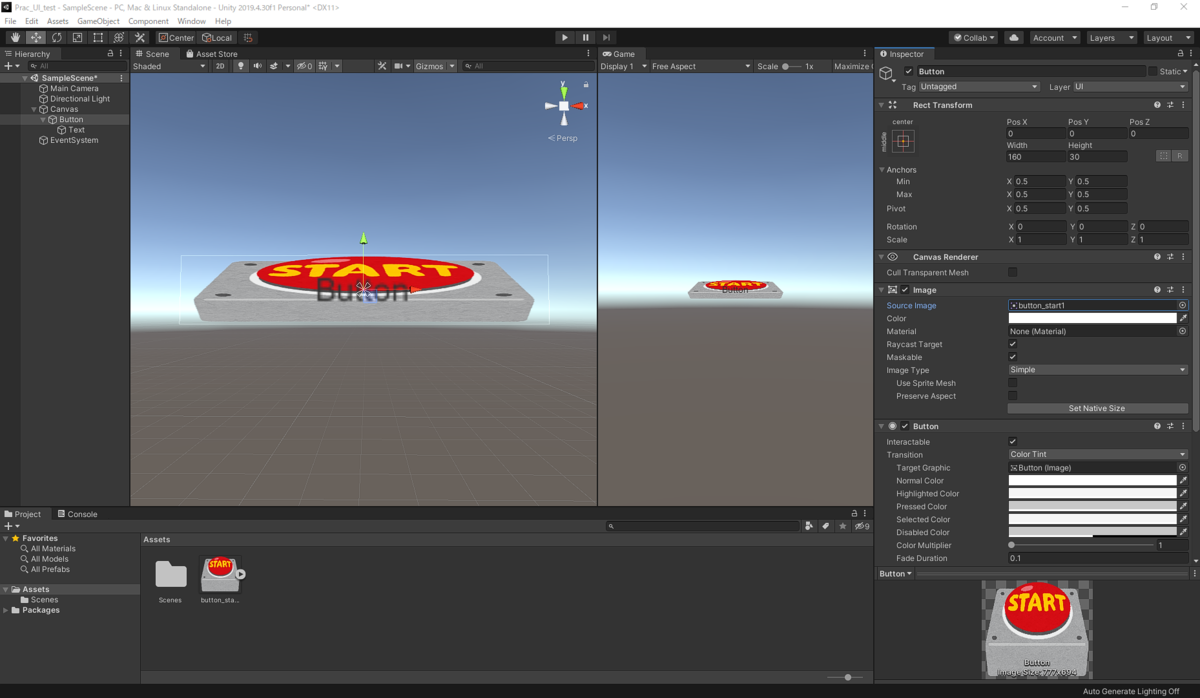Screen dimensions: 1200x698
Task: Open the GameObject menu
Action: [98, 21]
